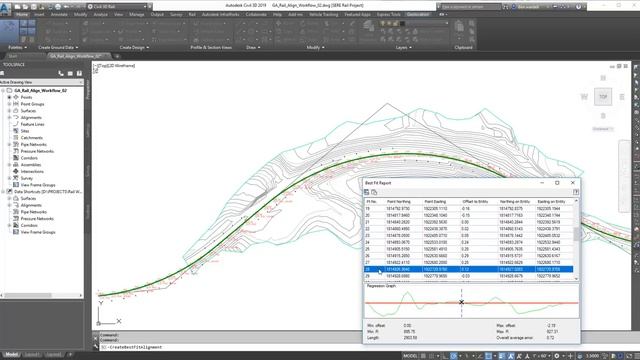Open the help icon in Best Fit Report
Image resolution: width=640 pixels, height=360 pixels.
[x=576, y=192]
